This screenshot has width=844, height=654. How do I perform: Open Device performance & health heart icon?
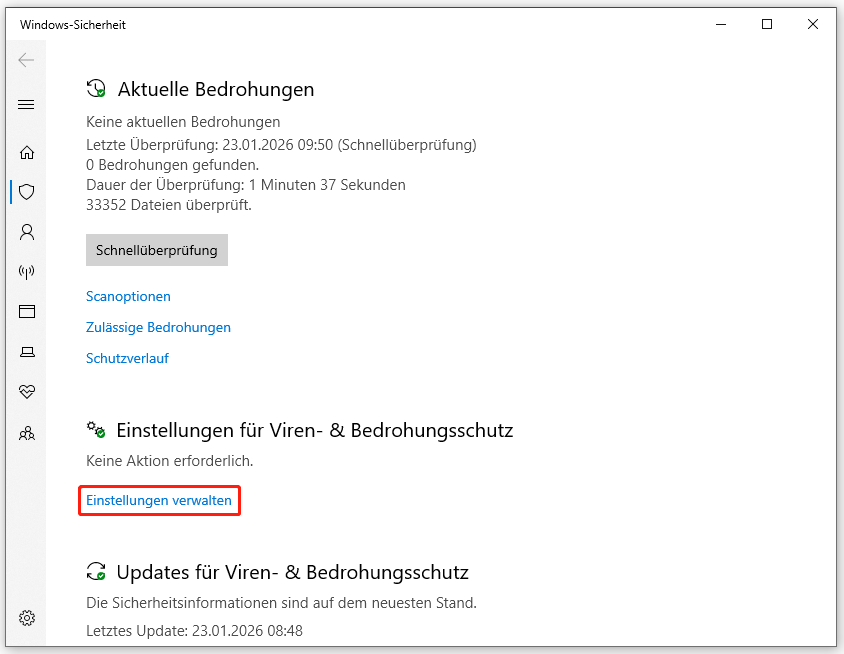coord(26,392)
